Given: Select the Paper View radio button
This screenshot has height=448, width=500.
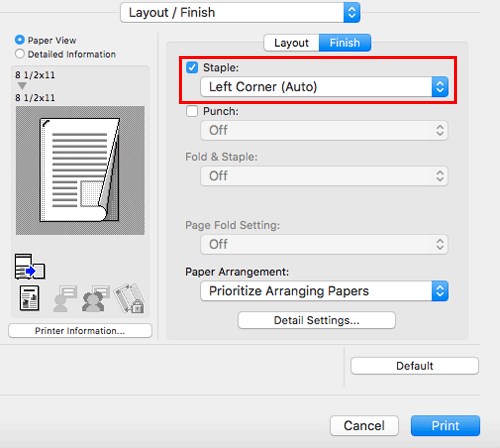Looking at the screenshot, I should 20,40.
